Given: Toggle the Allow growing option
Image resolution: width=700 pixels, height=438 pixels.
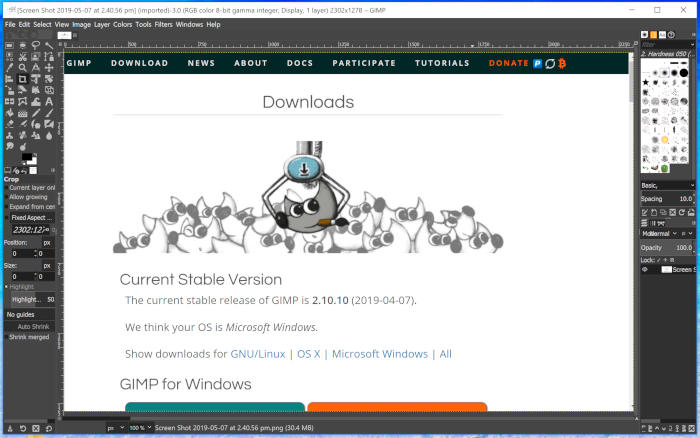Looking at the screenshot, I should (x=6, y=197).
